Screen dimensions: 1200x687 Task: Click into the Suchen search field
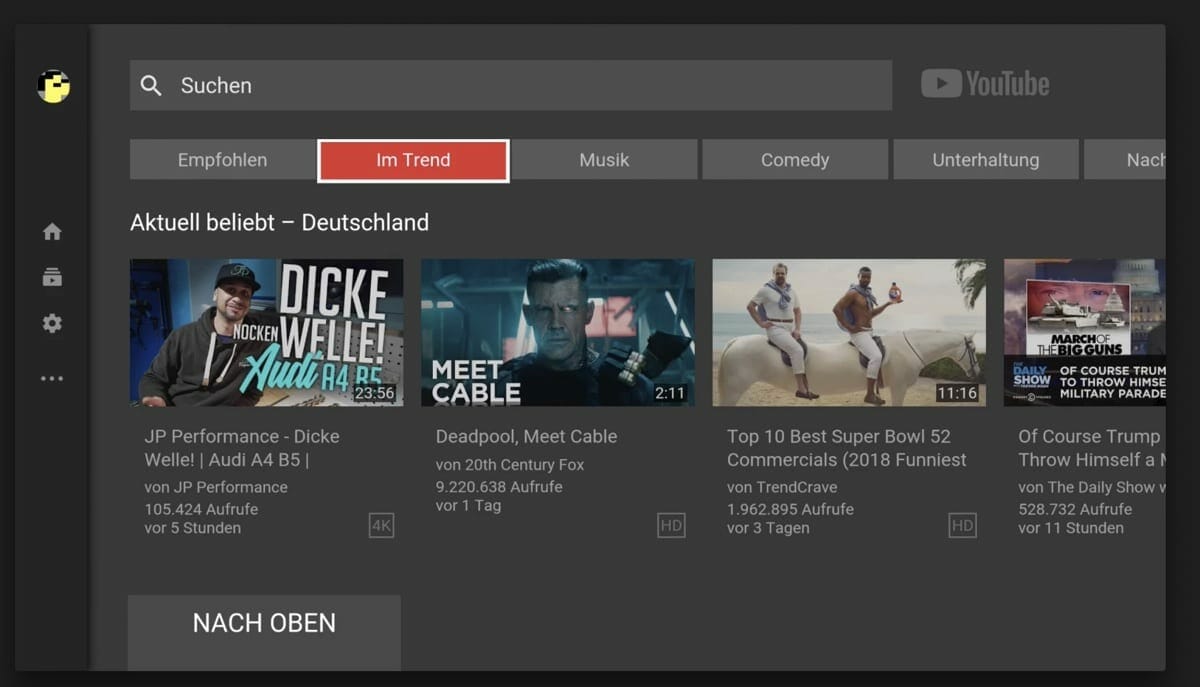pyautogui.click(x=511, y=85)
